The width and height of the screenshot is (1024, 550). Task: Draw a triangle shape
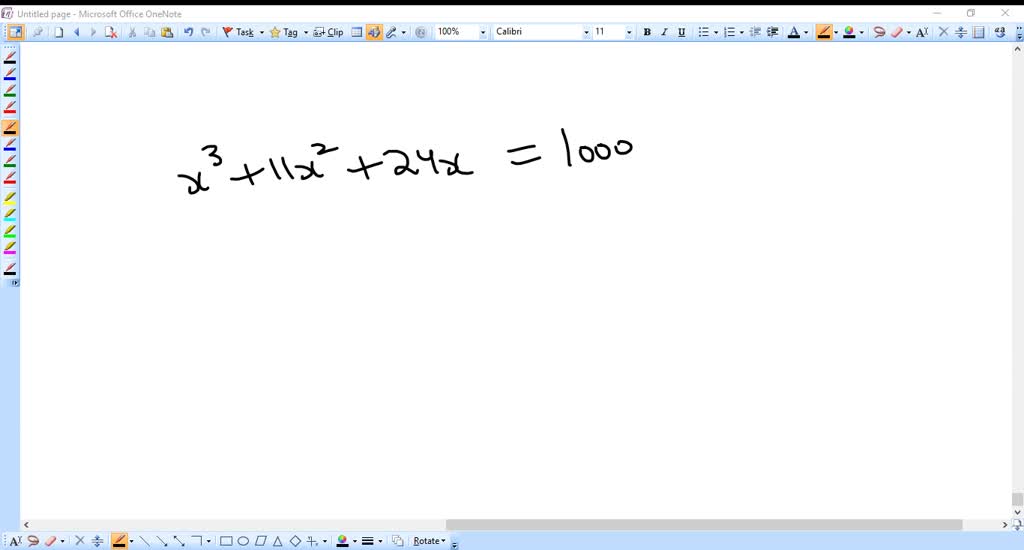click(x=278, y=541)
